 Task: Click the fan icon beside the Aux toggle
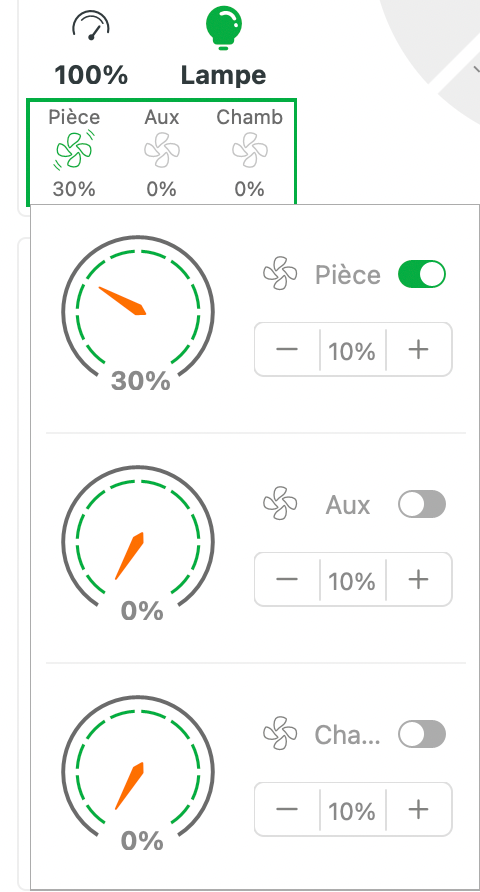coord(280,503)
